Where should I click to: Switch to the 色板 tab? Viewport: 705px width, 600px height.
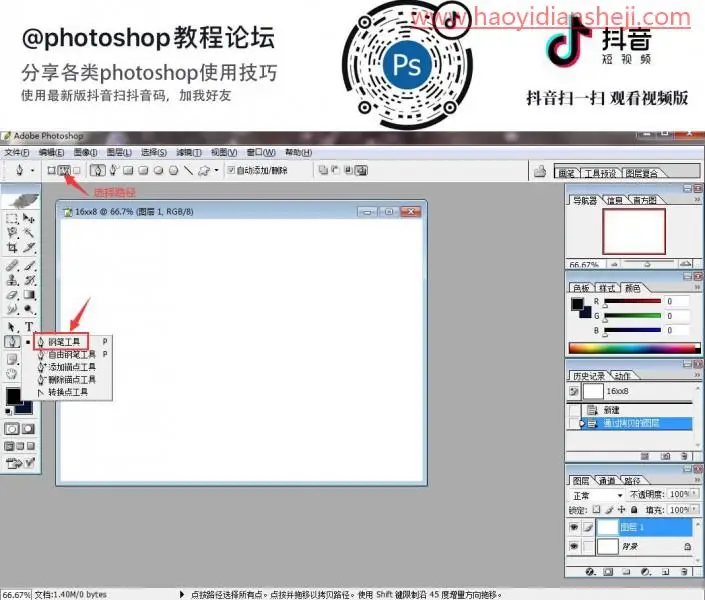coord(581,288)
